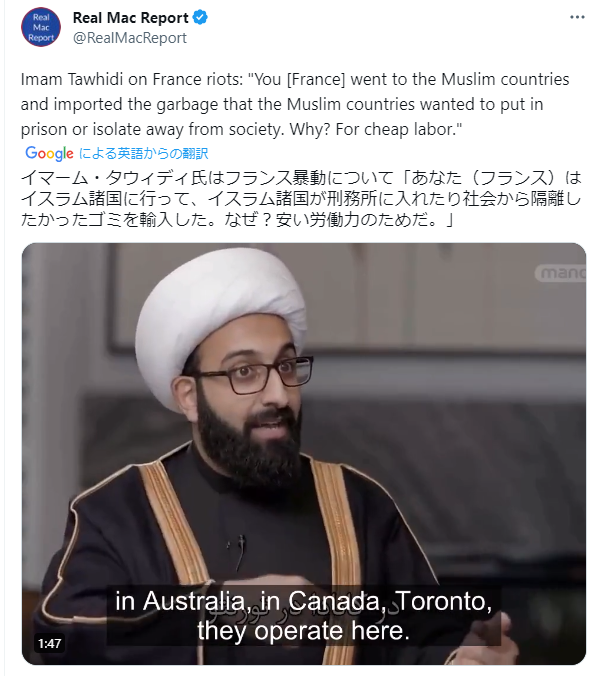This screenshot has height=676, width=603.
Task: Click the Real Mac Report display name
Action: [131, 18]
